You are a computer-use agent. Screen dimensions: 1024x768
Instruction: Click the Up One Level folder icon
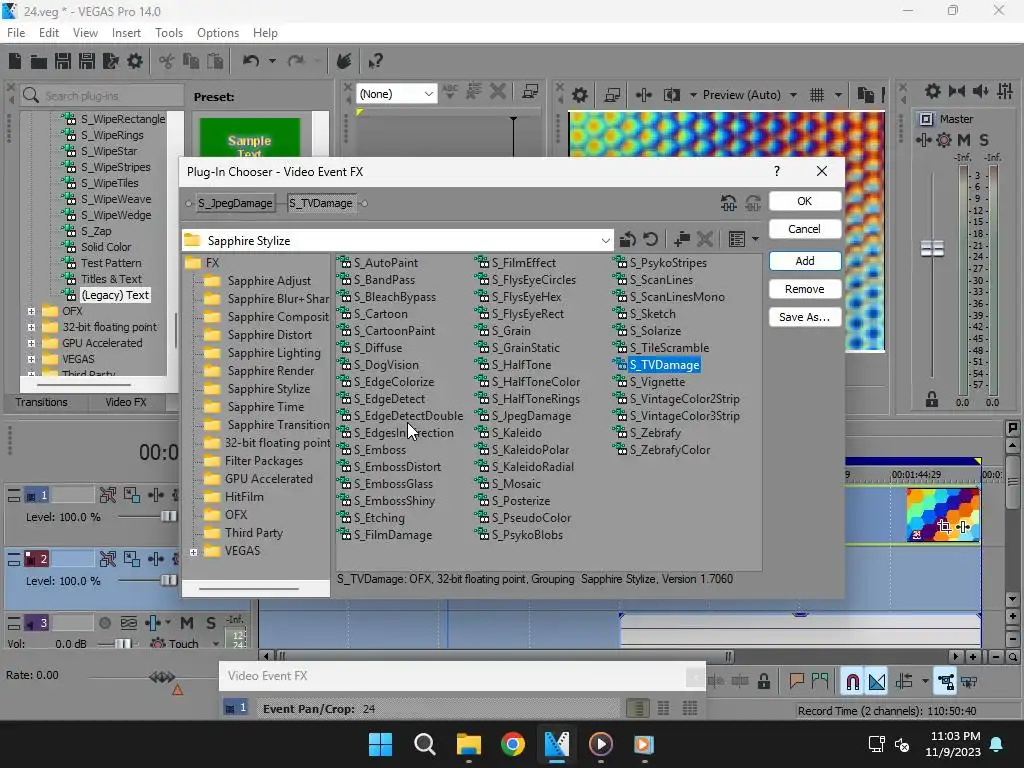coord(628,240)
